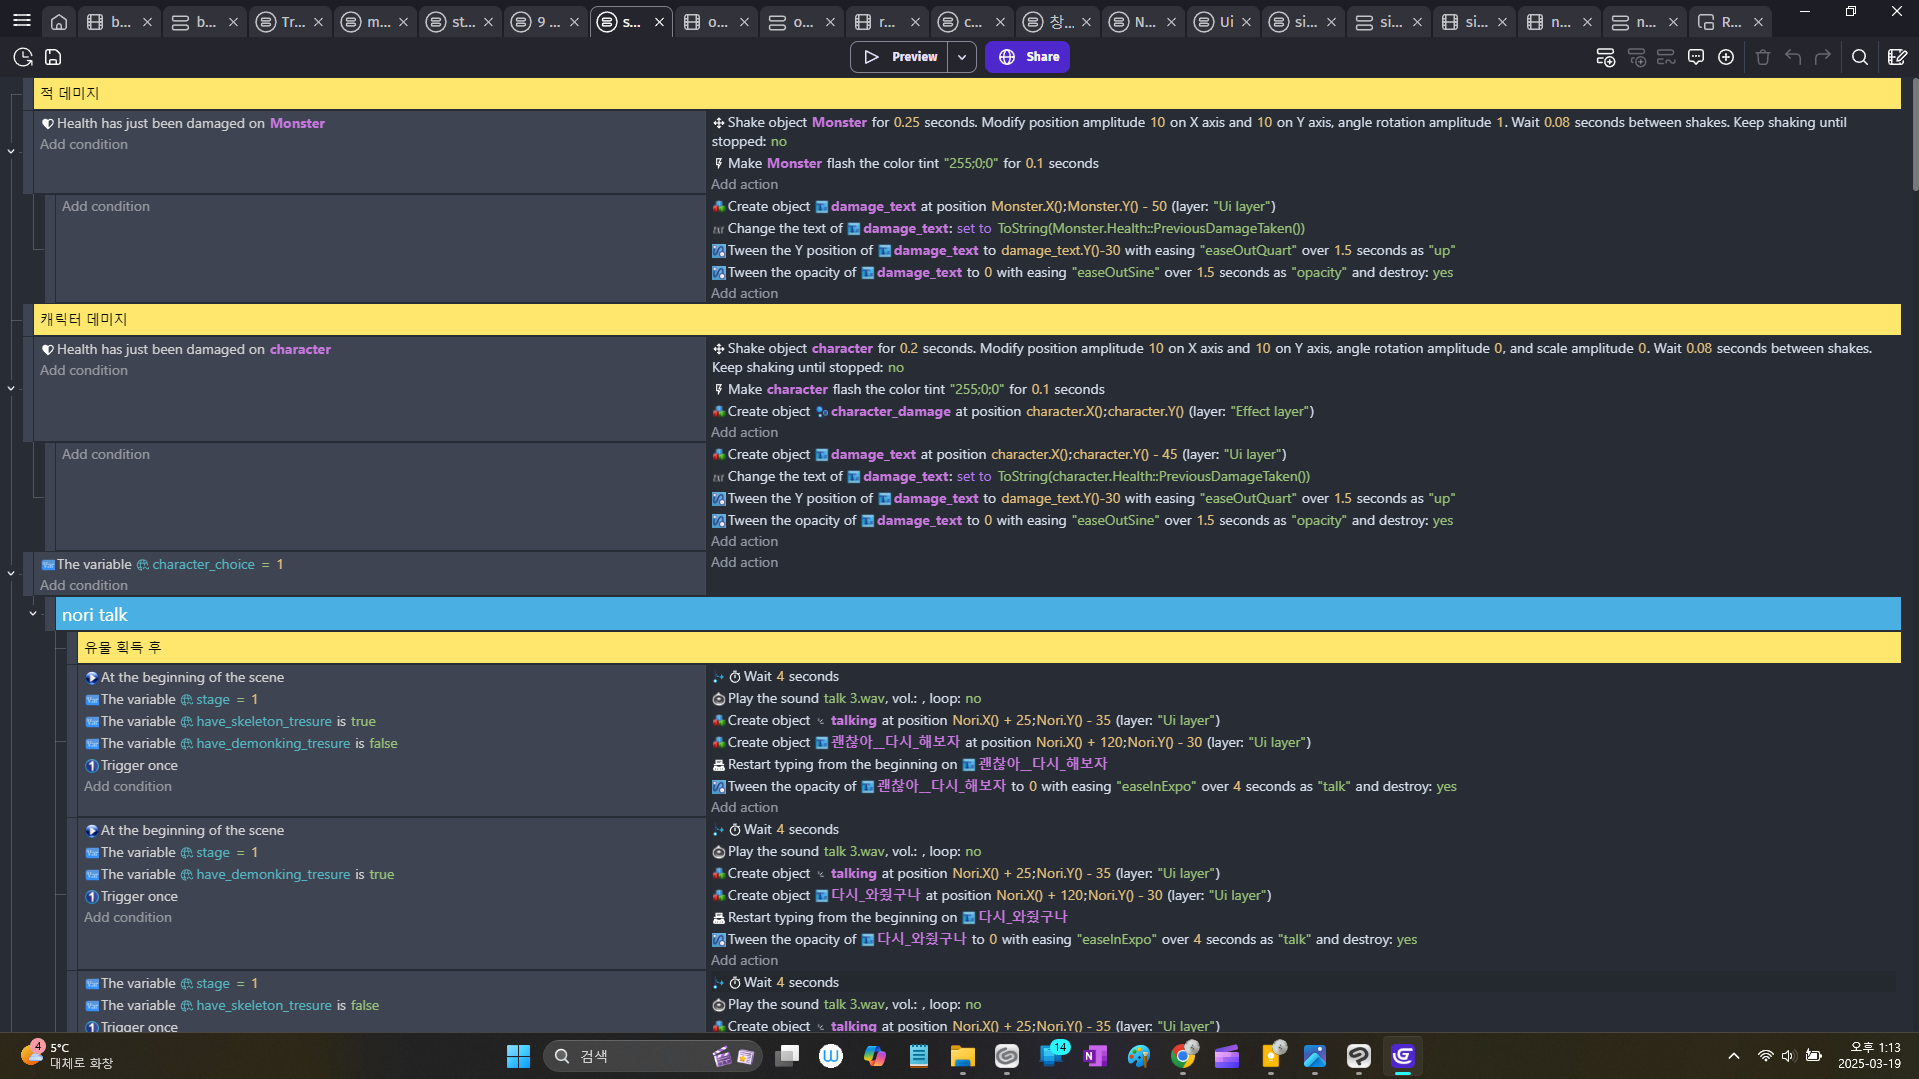Collapse the Monster health damaged event
This screenshot has height=1079, width=1919.
click(11, 151)
